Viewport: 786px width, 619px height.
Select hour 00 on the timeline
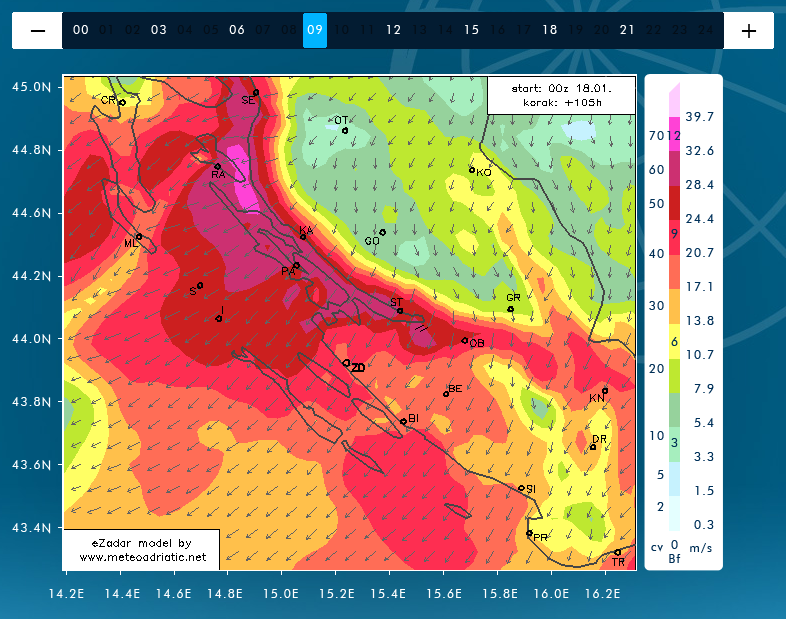tap(81, 30)
